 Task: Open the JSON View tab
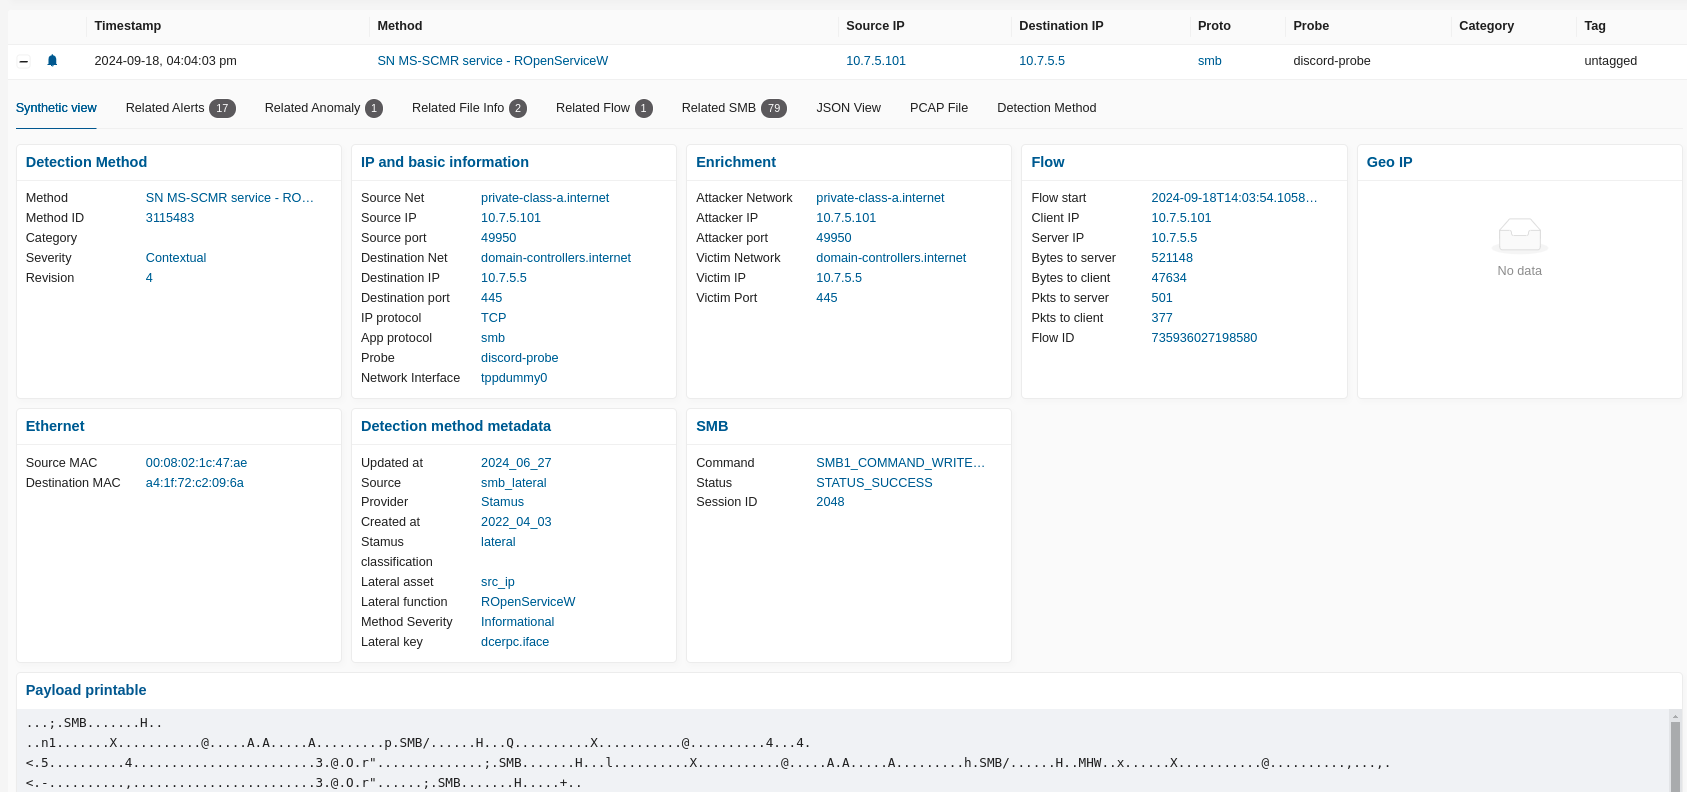pos(848,108)
